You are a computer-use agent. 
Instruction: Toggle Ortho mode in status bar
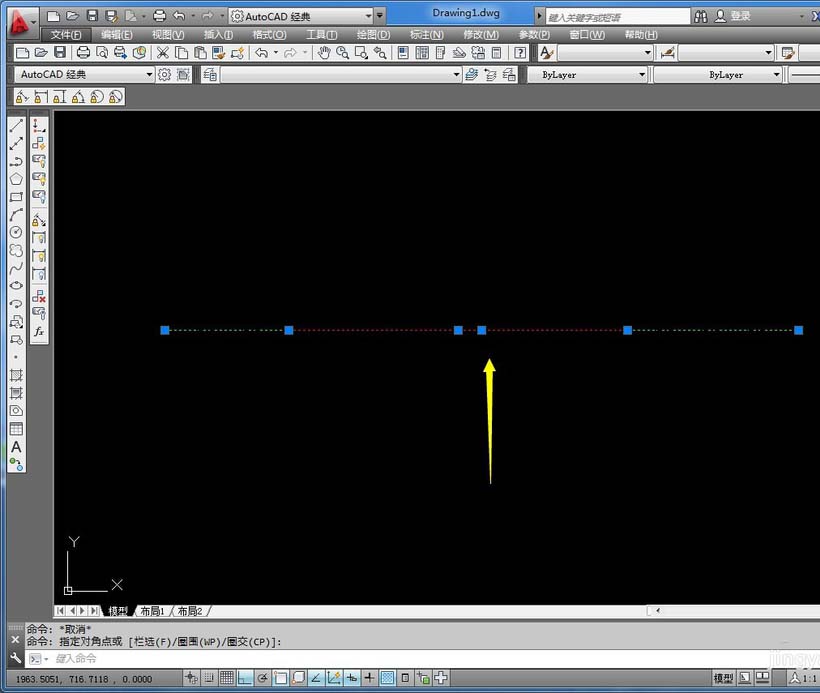point(245,678)
